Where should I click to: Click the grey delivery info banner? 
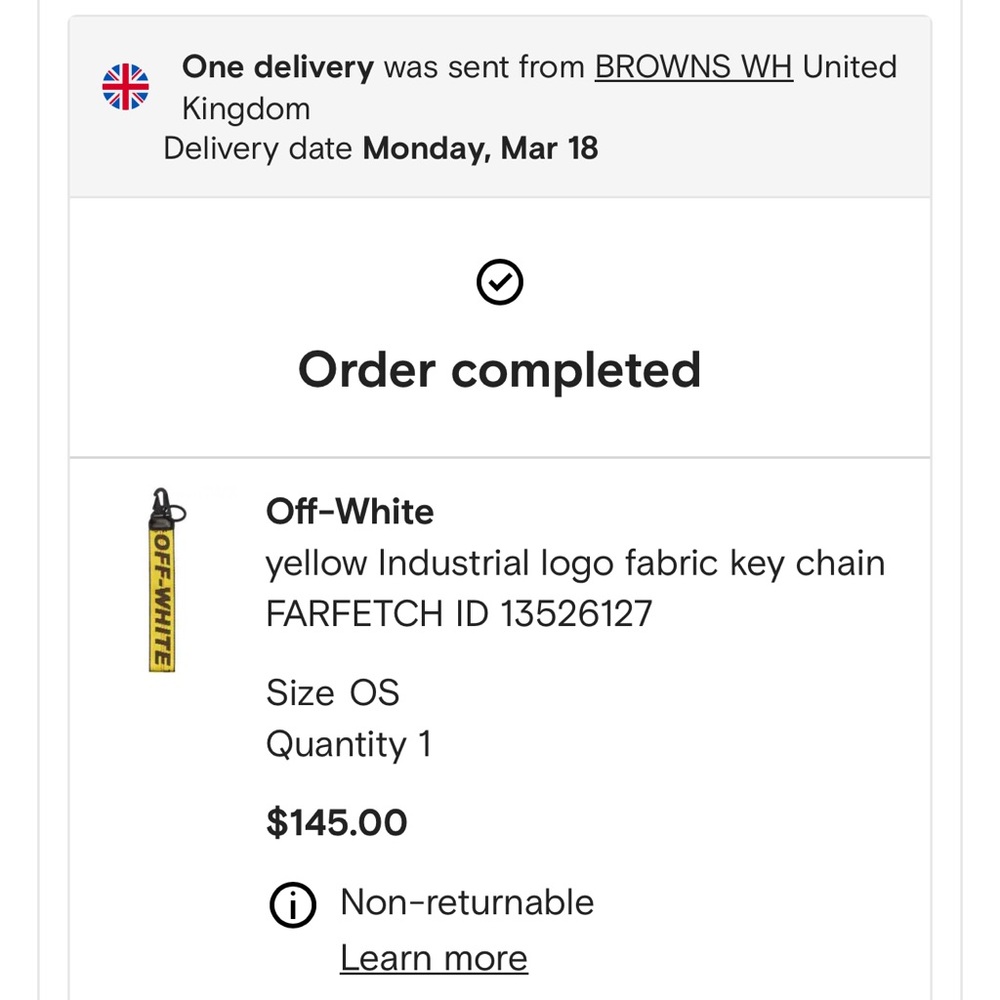coord(500,107)
